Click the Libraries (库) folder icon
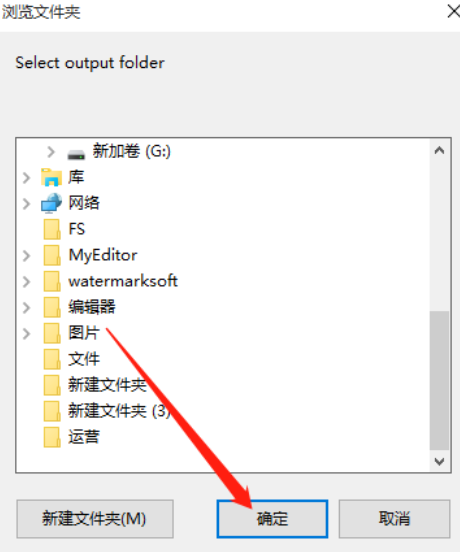 51,177
